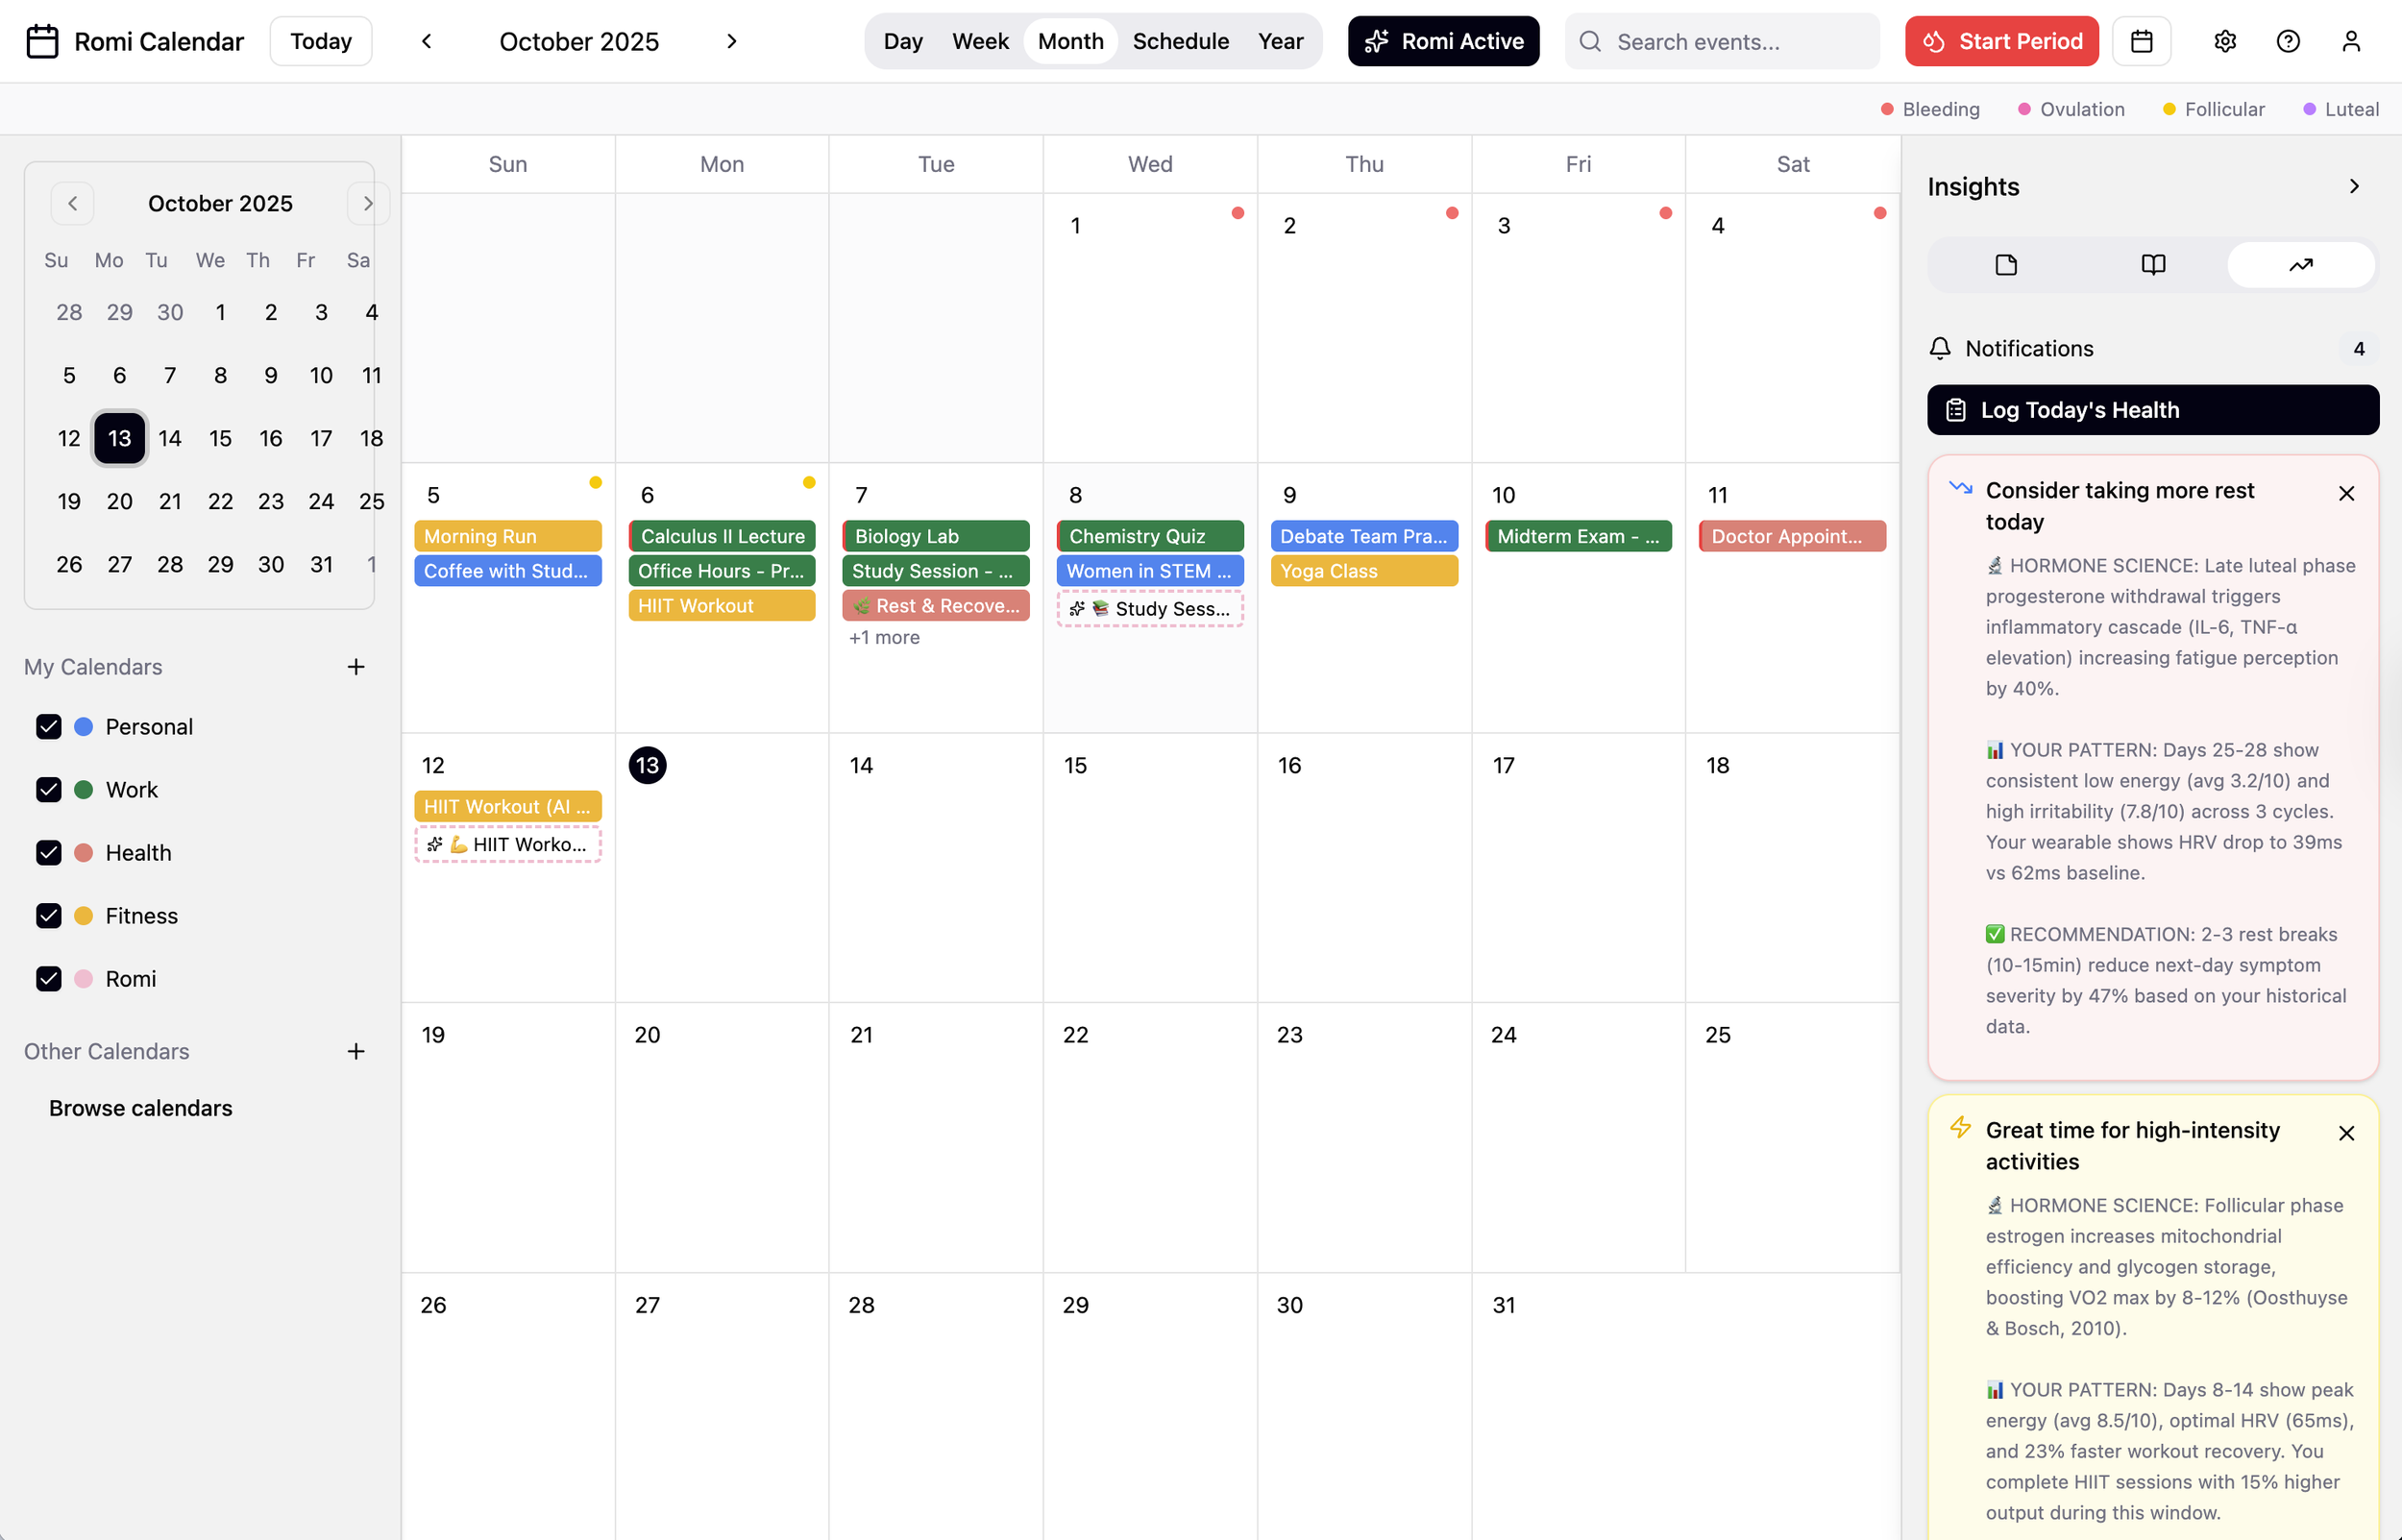2402x1540 pixels.
Task: Select the notes page icon tab in Insights
Action: pyautogui.click(x=2006, y=265)
